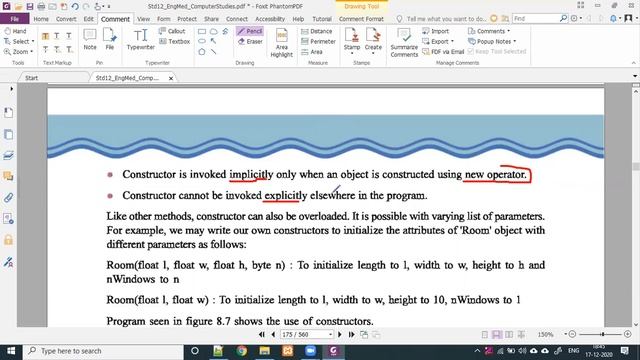
Task: Pick the Oval drawing tool
Action: tap(202, 41)
